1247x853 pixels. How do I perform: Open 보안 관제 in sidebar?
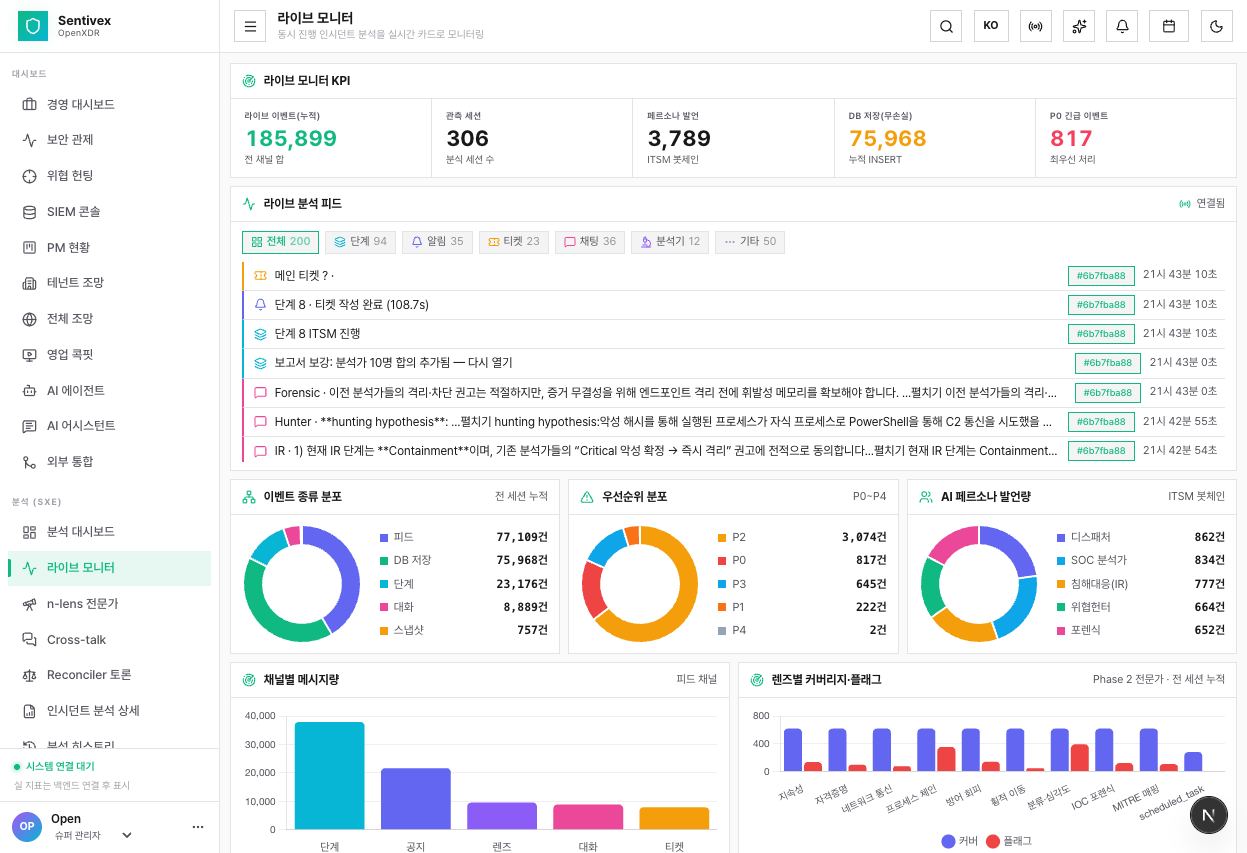tap(109, 140)
